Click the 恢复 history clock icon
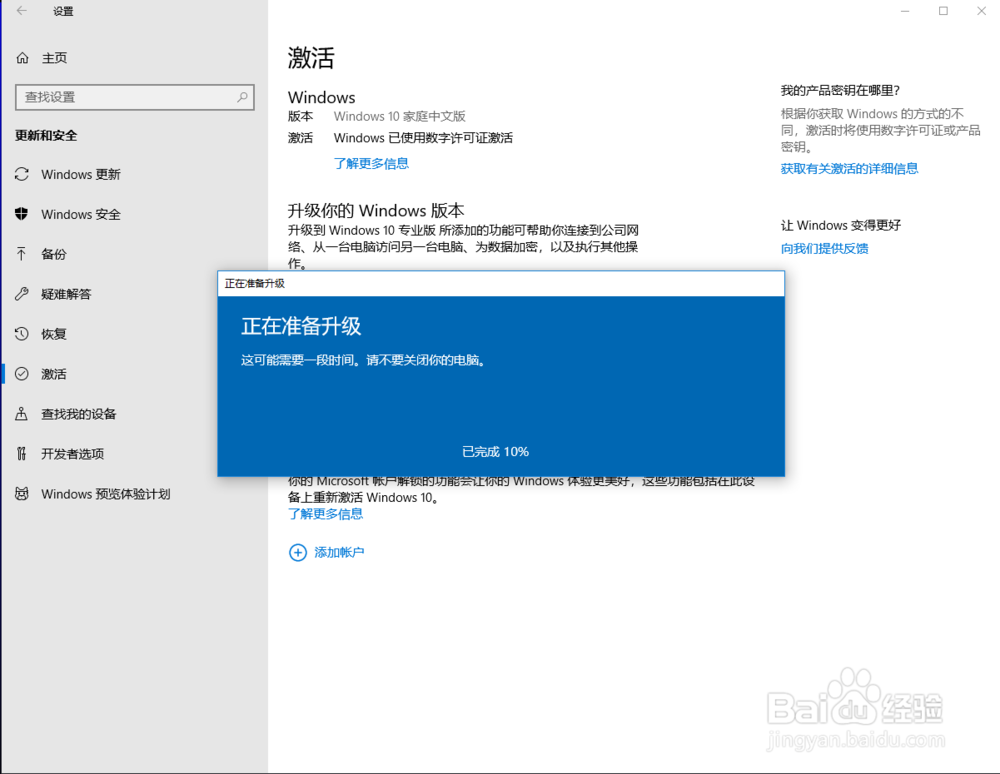 (22, 333)
